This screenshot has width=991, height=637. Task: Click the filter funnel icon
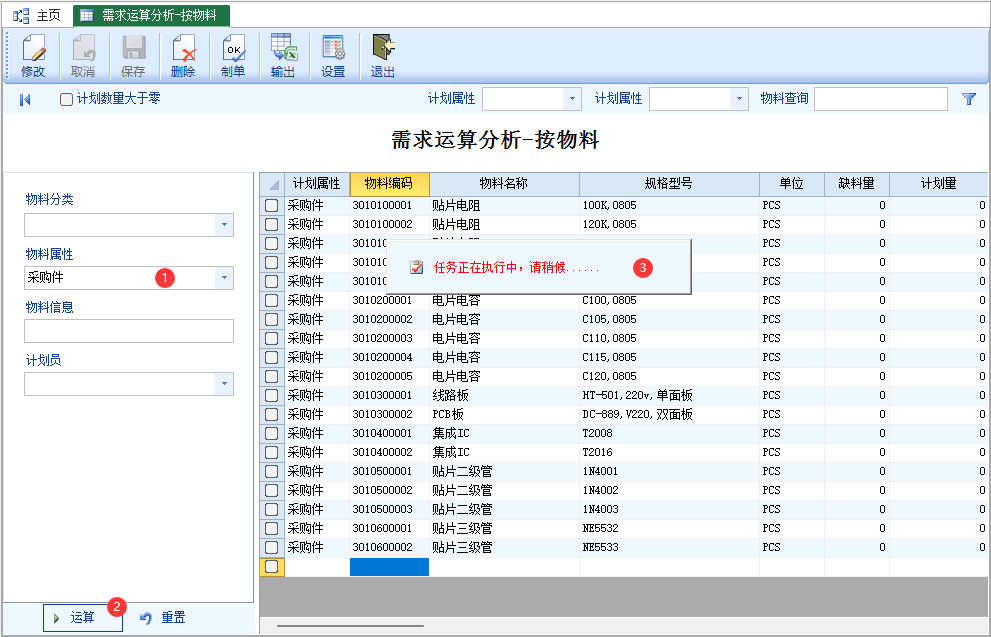tap(969, 99)
